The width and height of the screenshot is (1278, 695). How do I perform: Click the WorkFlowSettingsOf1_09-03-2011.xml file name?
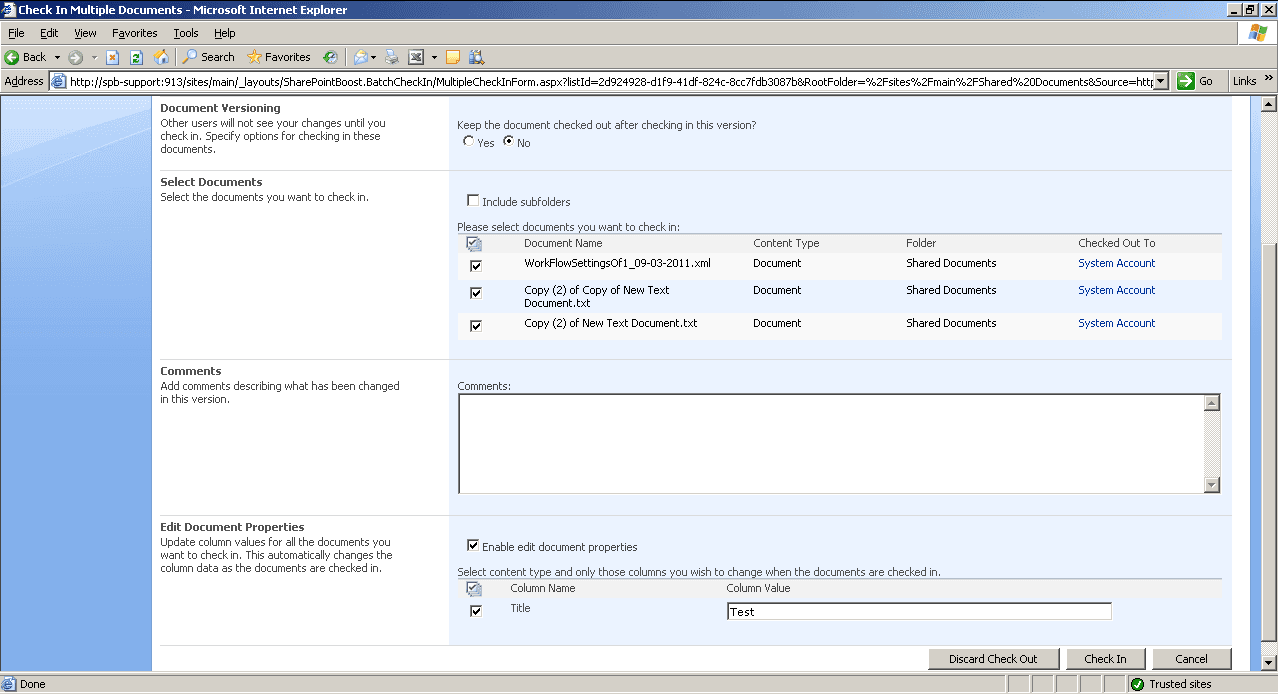point(617,263)
